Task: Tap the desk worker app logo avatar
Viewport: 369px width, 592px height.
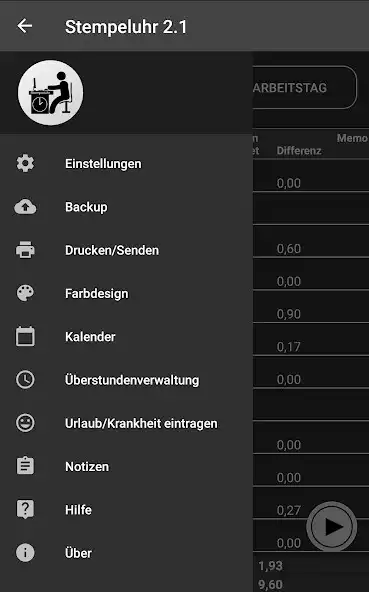Action: tap(51, 93)
